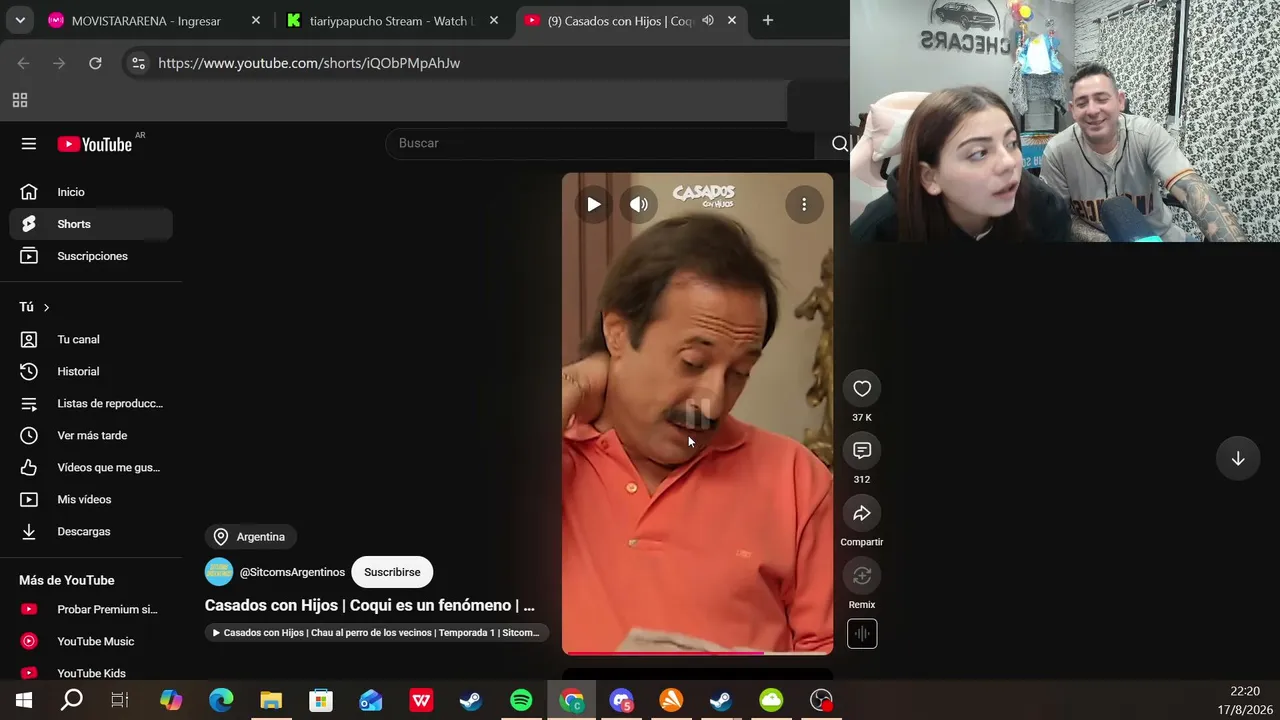Share this Short using Compartir
Viewport: 1280px width, 720px height.
pyautogui.click(x=862, y=514)
